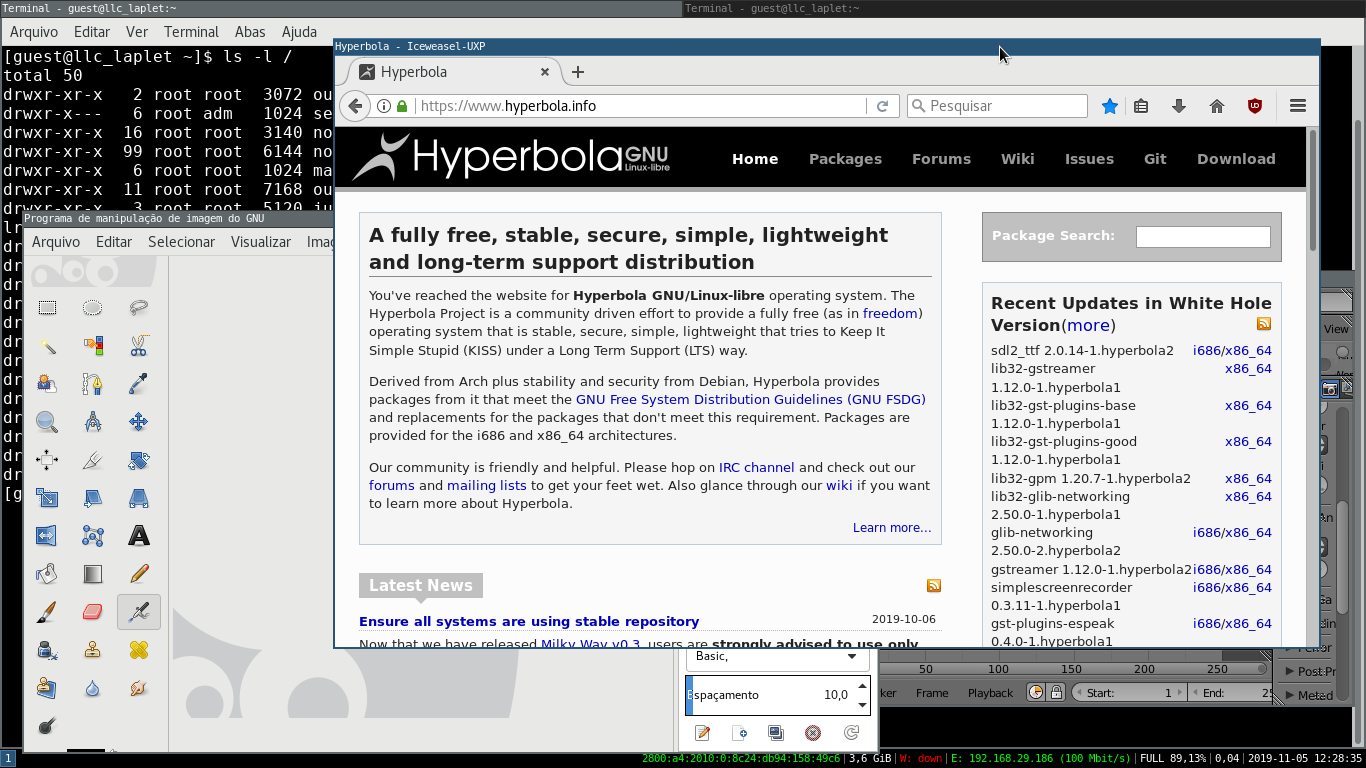Select the Flip tool in GIMP
The height and width of the screenshot is (768, 1366).
point(47,536)
